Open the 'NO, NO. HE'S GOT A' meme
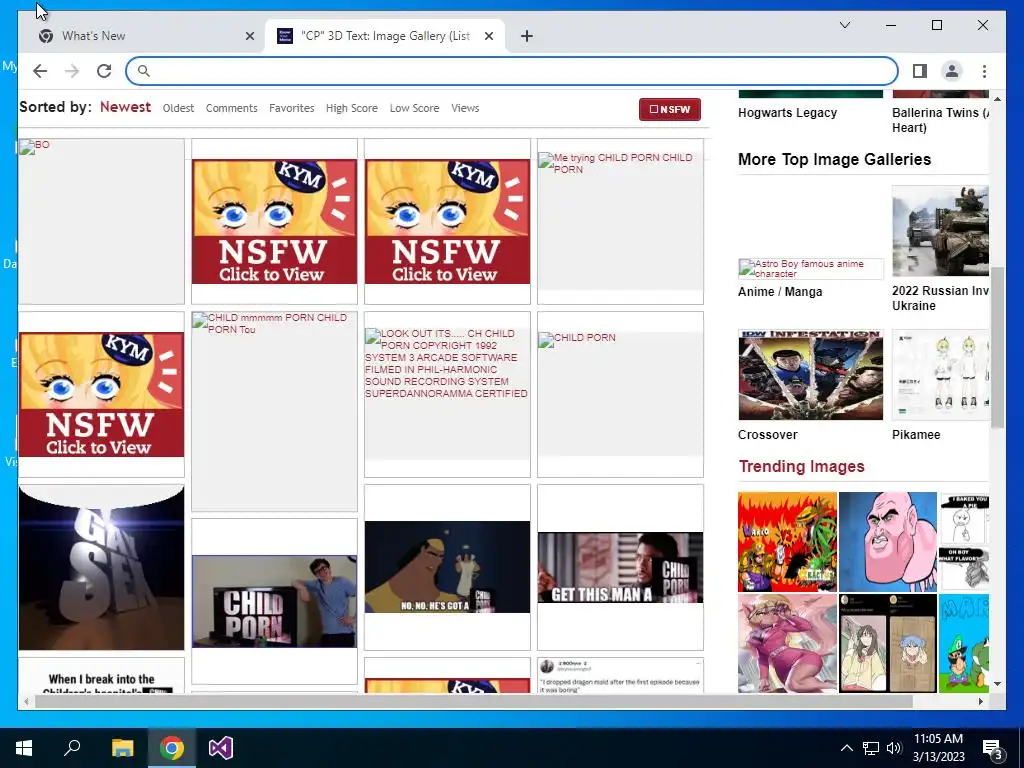1024x768 pixels. (447, 567)
